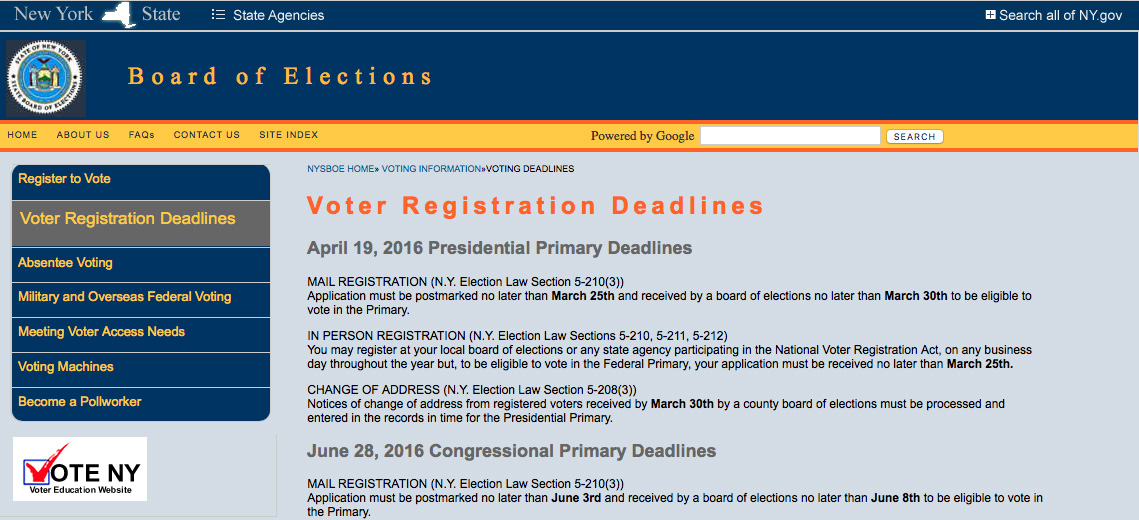Open the State Agencies list

(x=268, y=15)
